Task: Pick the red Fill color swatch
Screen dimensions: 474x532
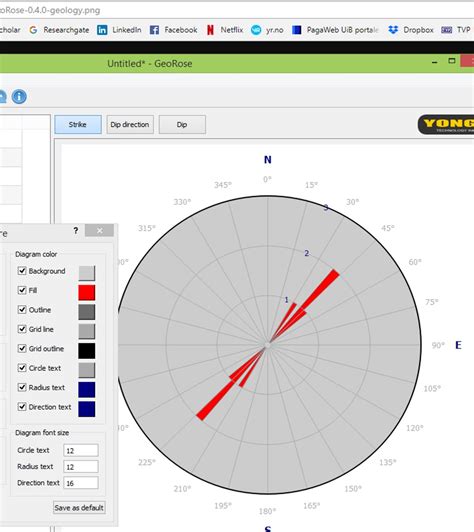Action: point(87,292)
